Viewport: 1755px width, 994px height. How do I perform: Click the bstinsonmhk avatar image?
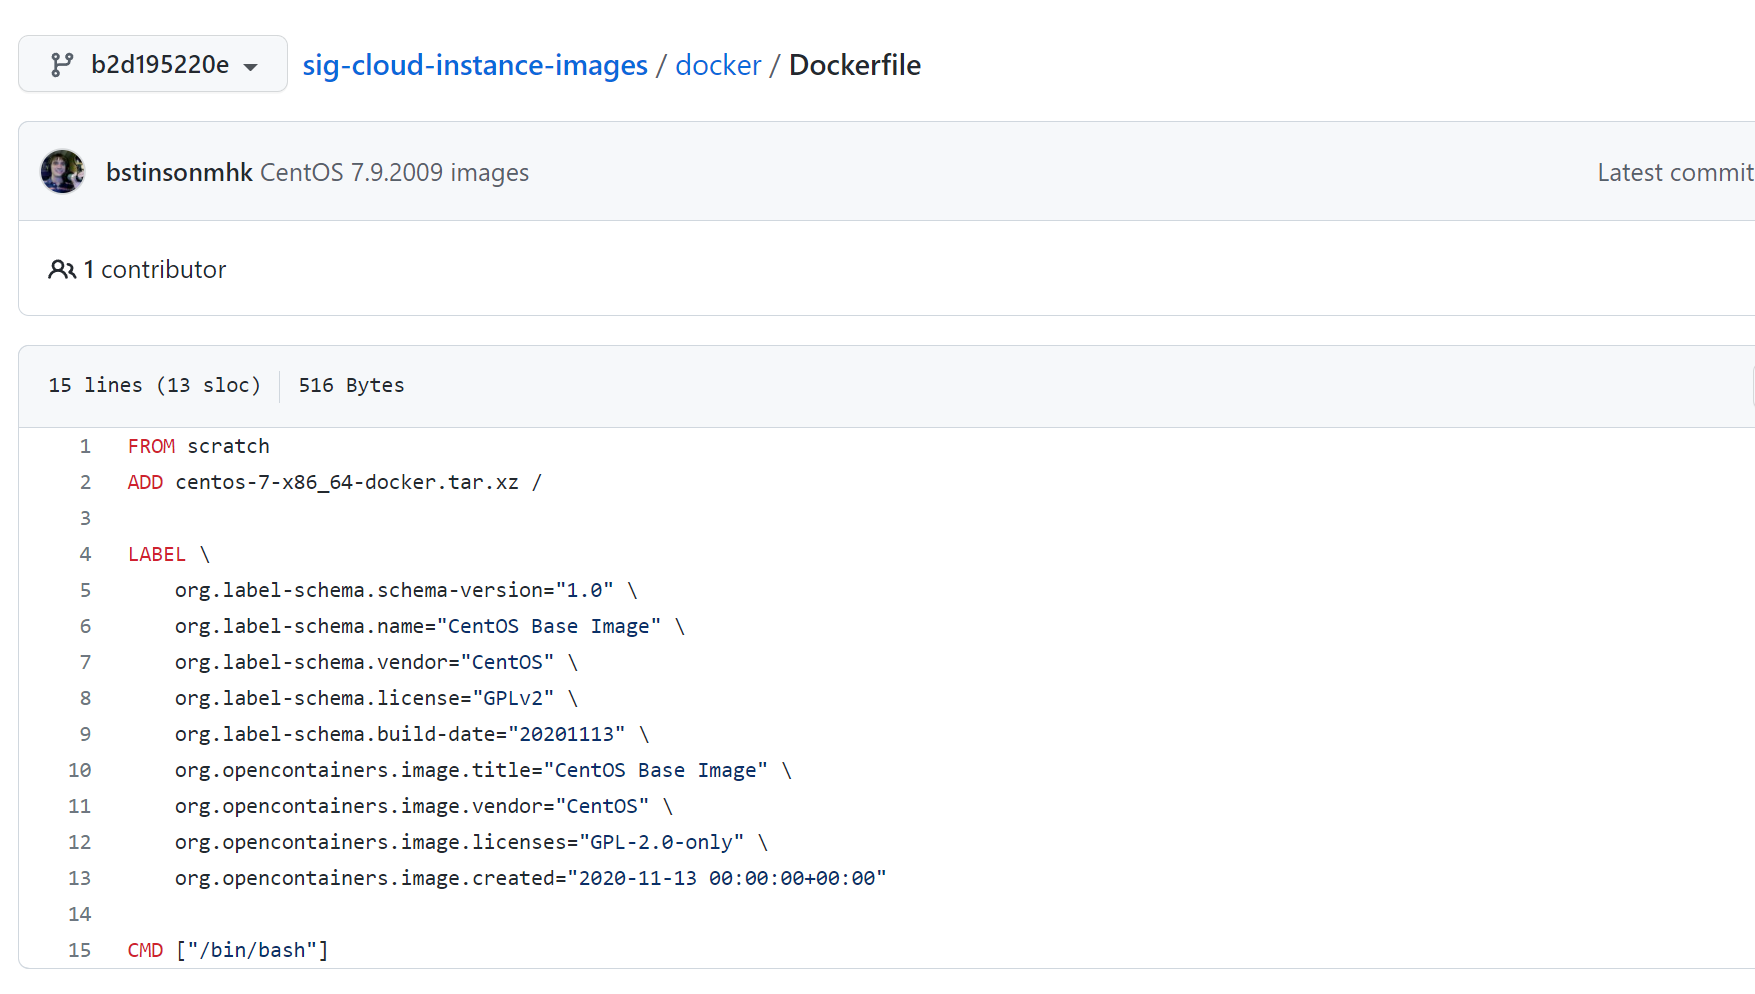click(62, 172)
